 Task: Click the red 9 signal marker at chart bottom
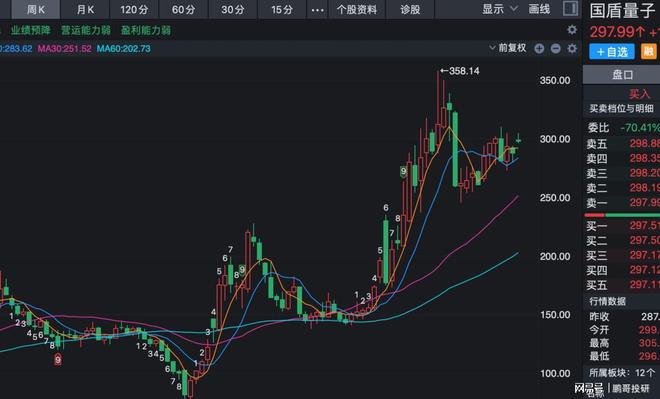(x=58, y=360)
